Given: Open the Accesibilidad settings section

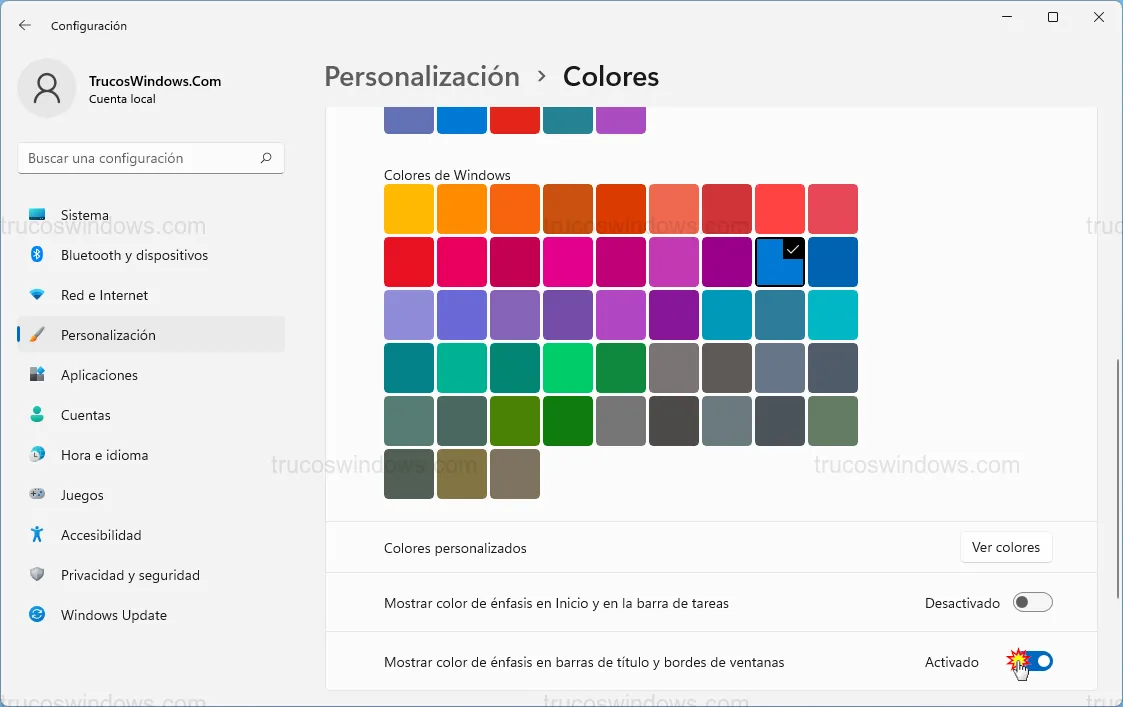Looking at the screenshot, I should tap(101, 535).
